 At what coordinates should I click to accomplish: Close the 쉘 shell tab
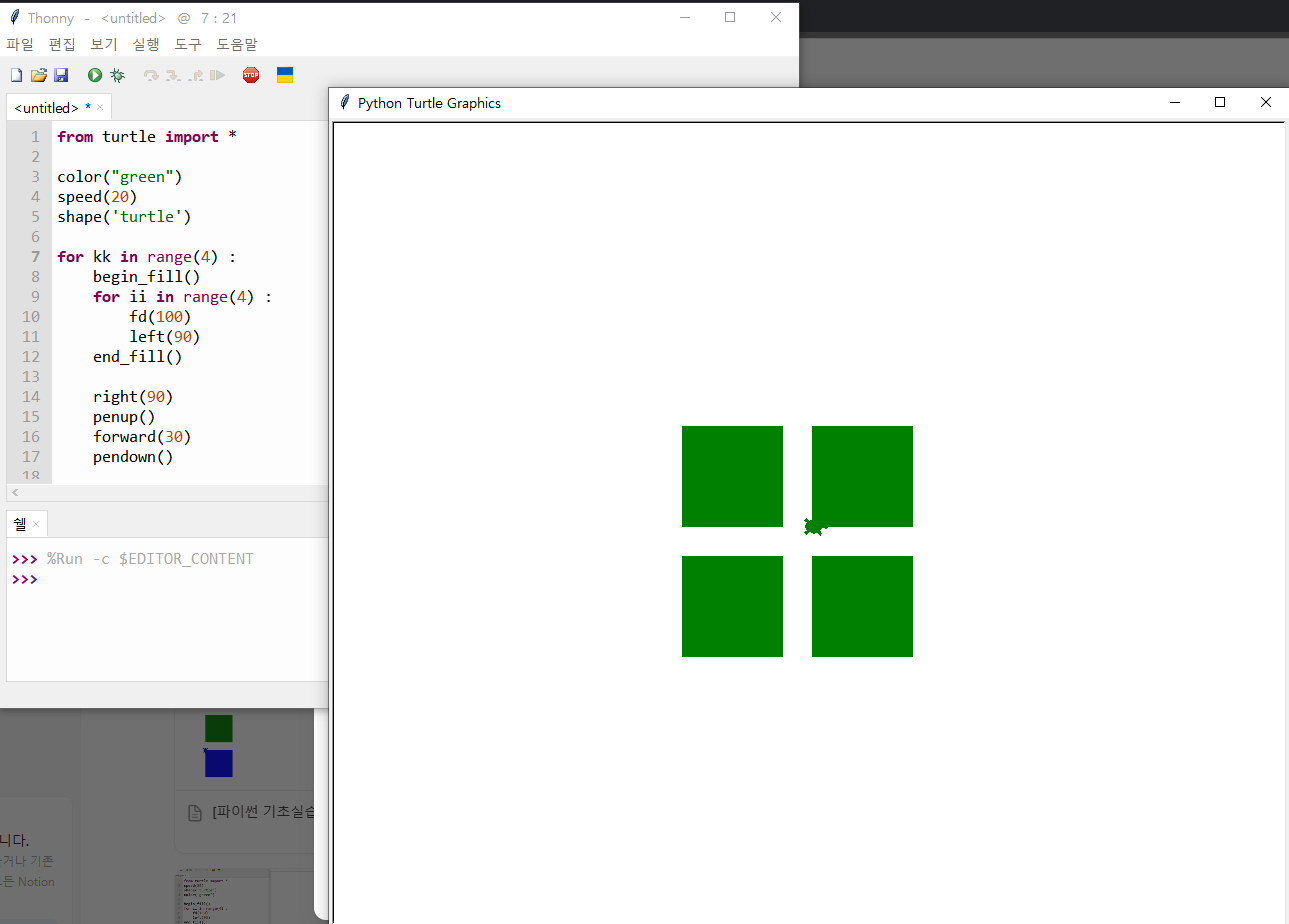[x=36, y=524]
